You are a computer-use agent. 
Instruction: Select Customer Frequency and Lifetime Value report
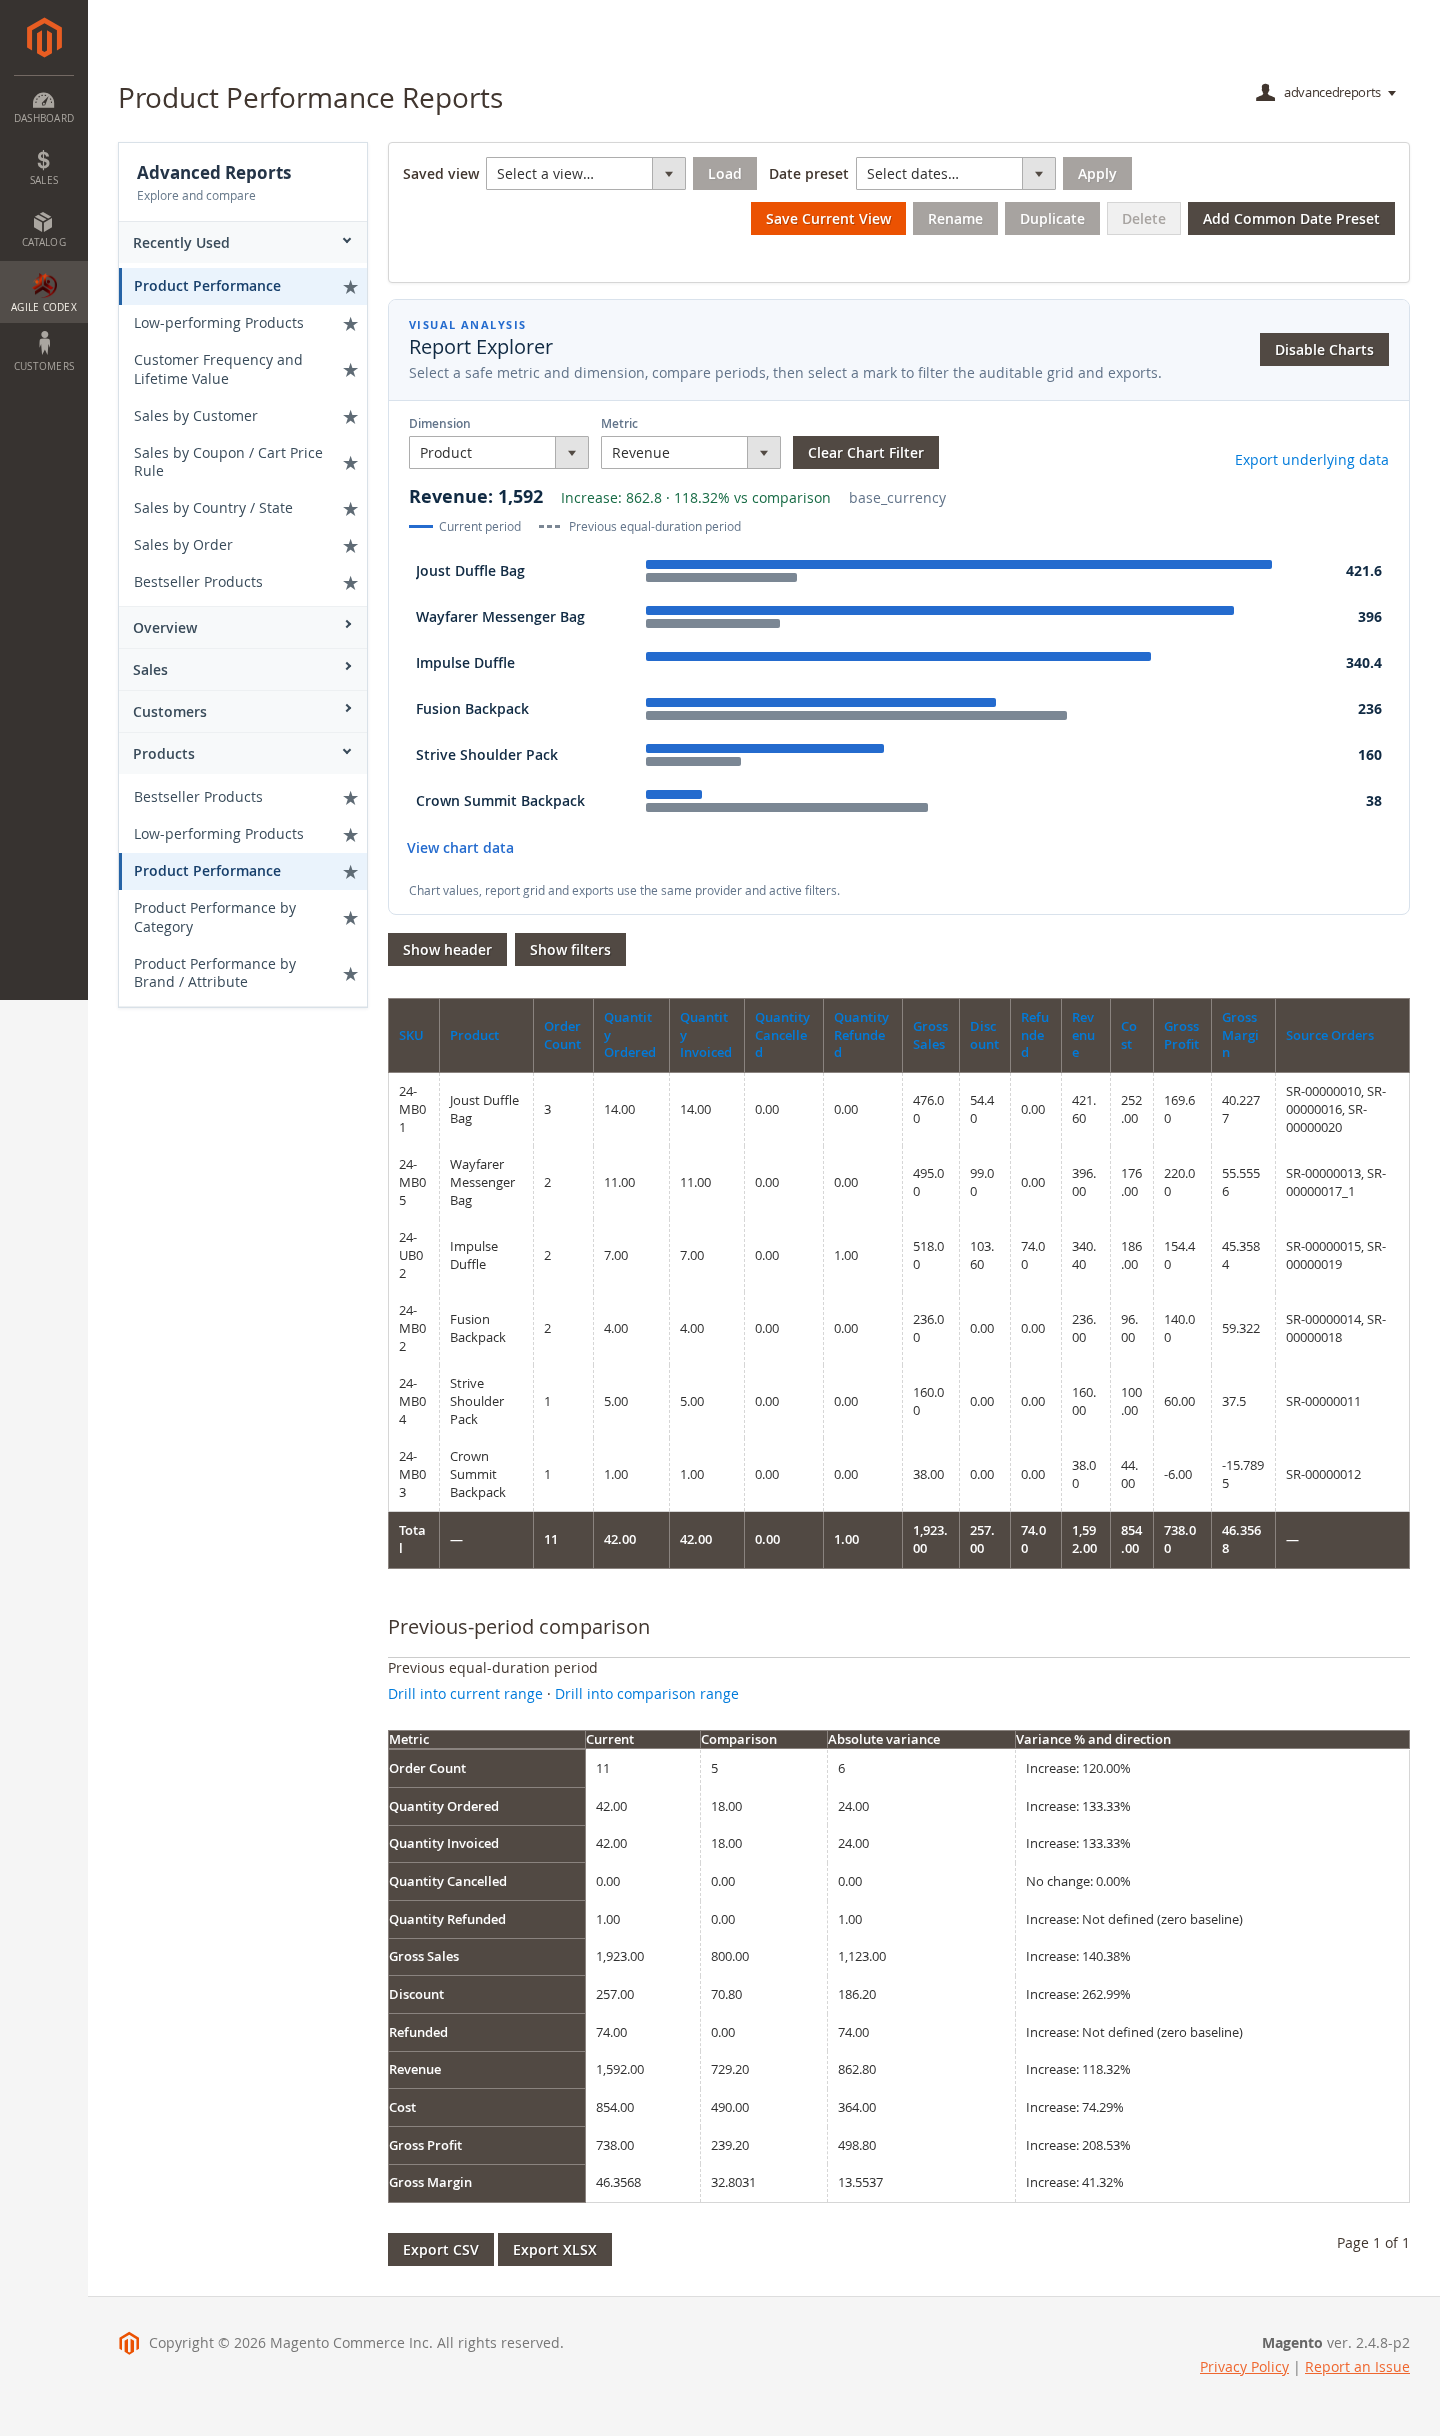coord(218,369)
